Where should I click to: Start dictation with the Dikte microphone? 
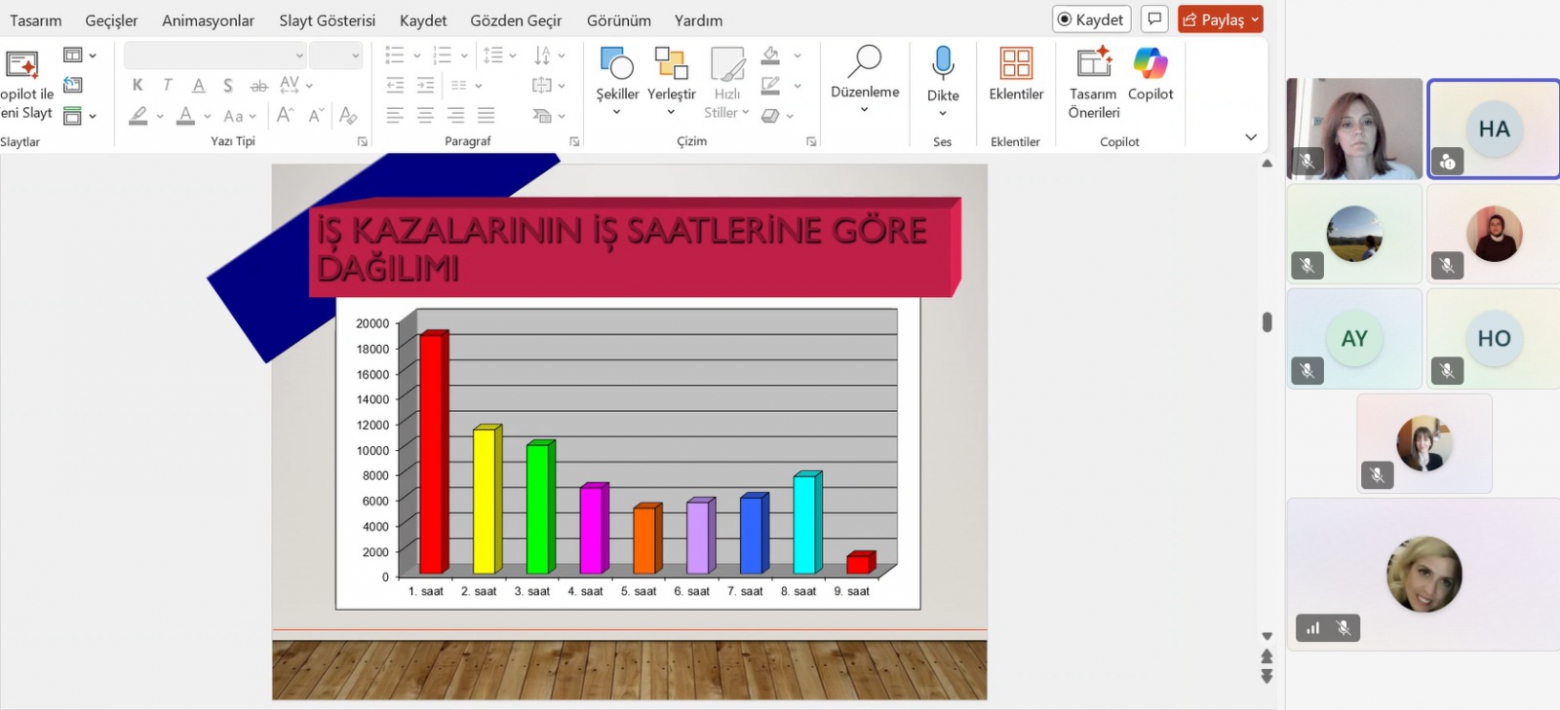(942, 64)
